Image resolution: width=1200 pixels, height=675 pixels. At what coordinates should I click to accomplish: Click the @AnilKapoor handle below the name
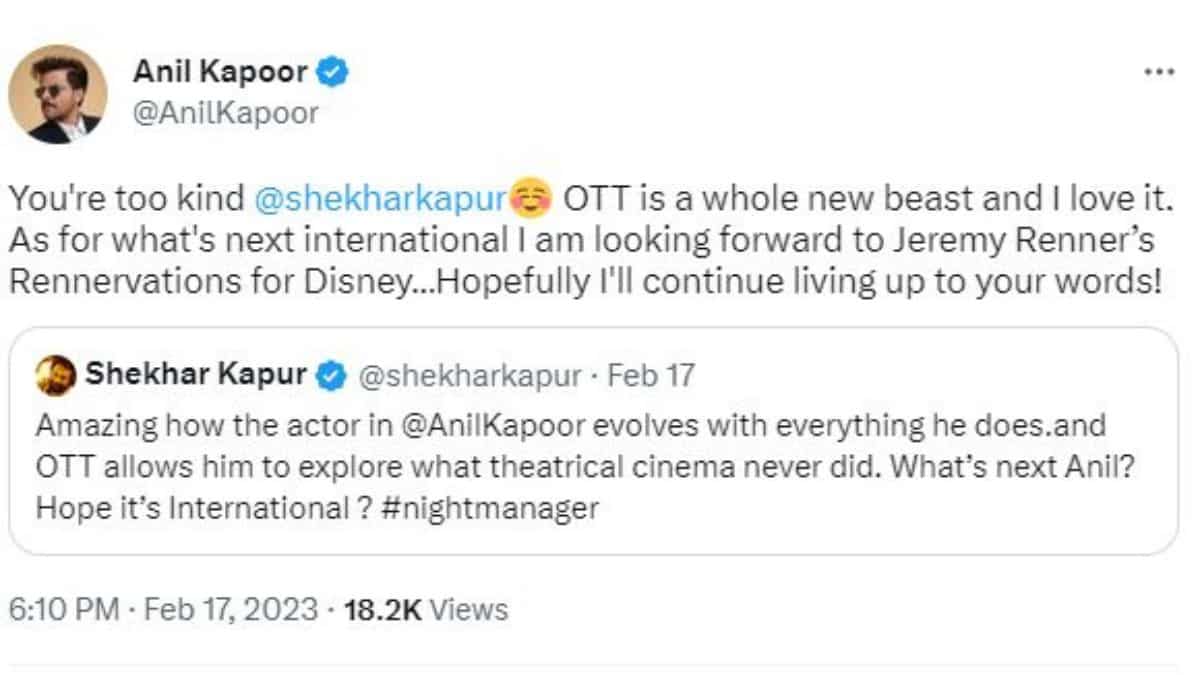(x=225, y=112)
